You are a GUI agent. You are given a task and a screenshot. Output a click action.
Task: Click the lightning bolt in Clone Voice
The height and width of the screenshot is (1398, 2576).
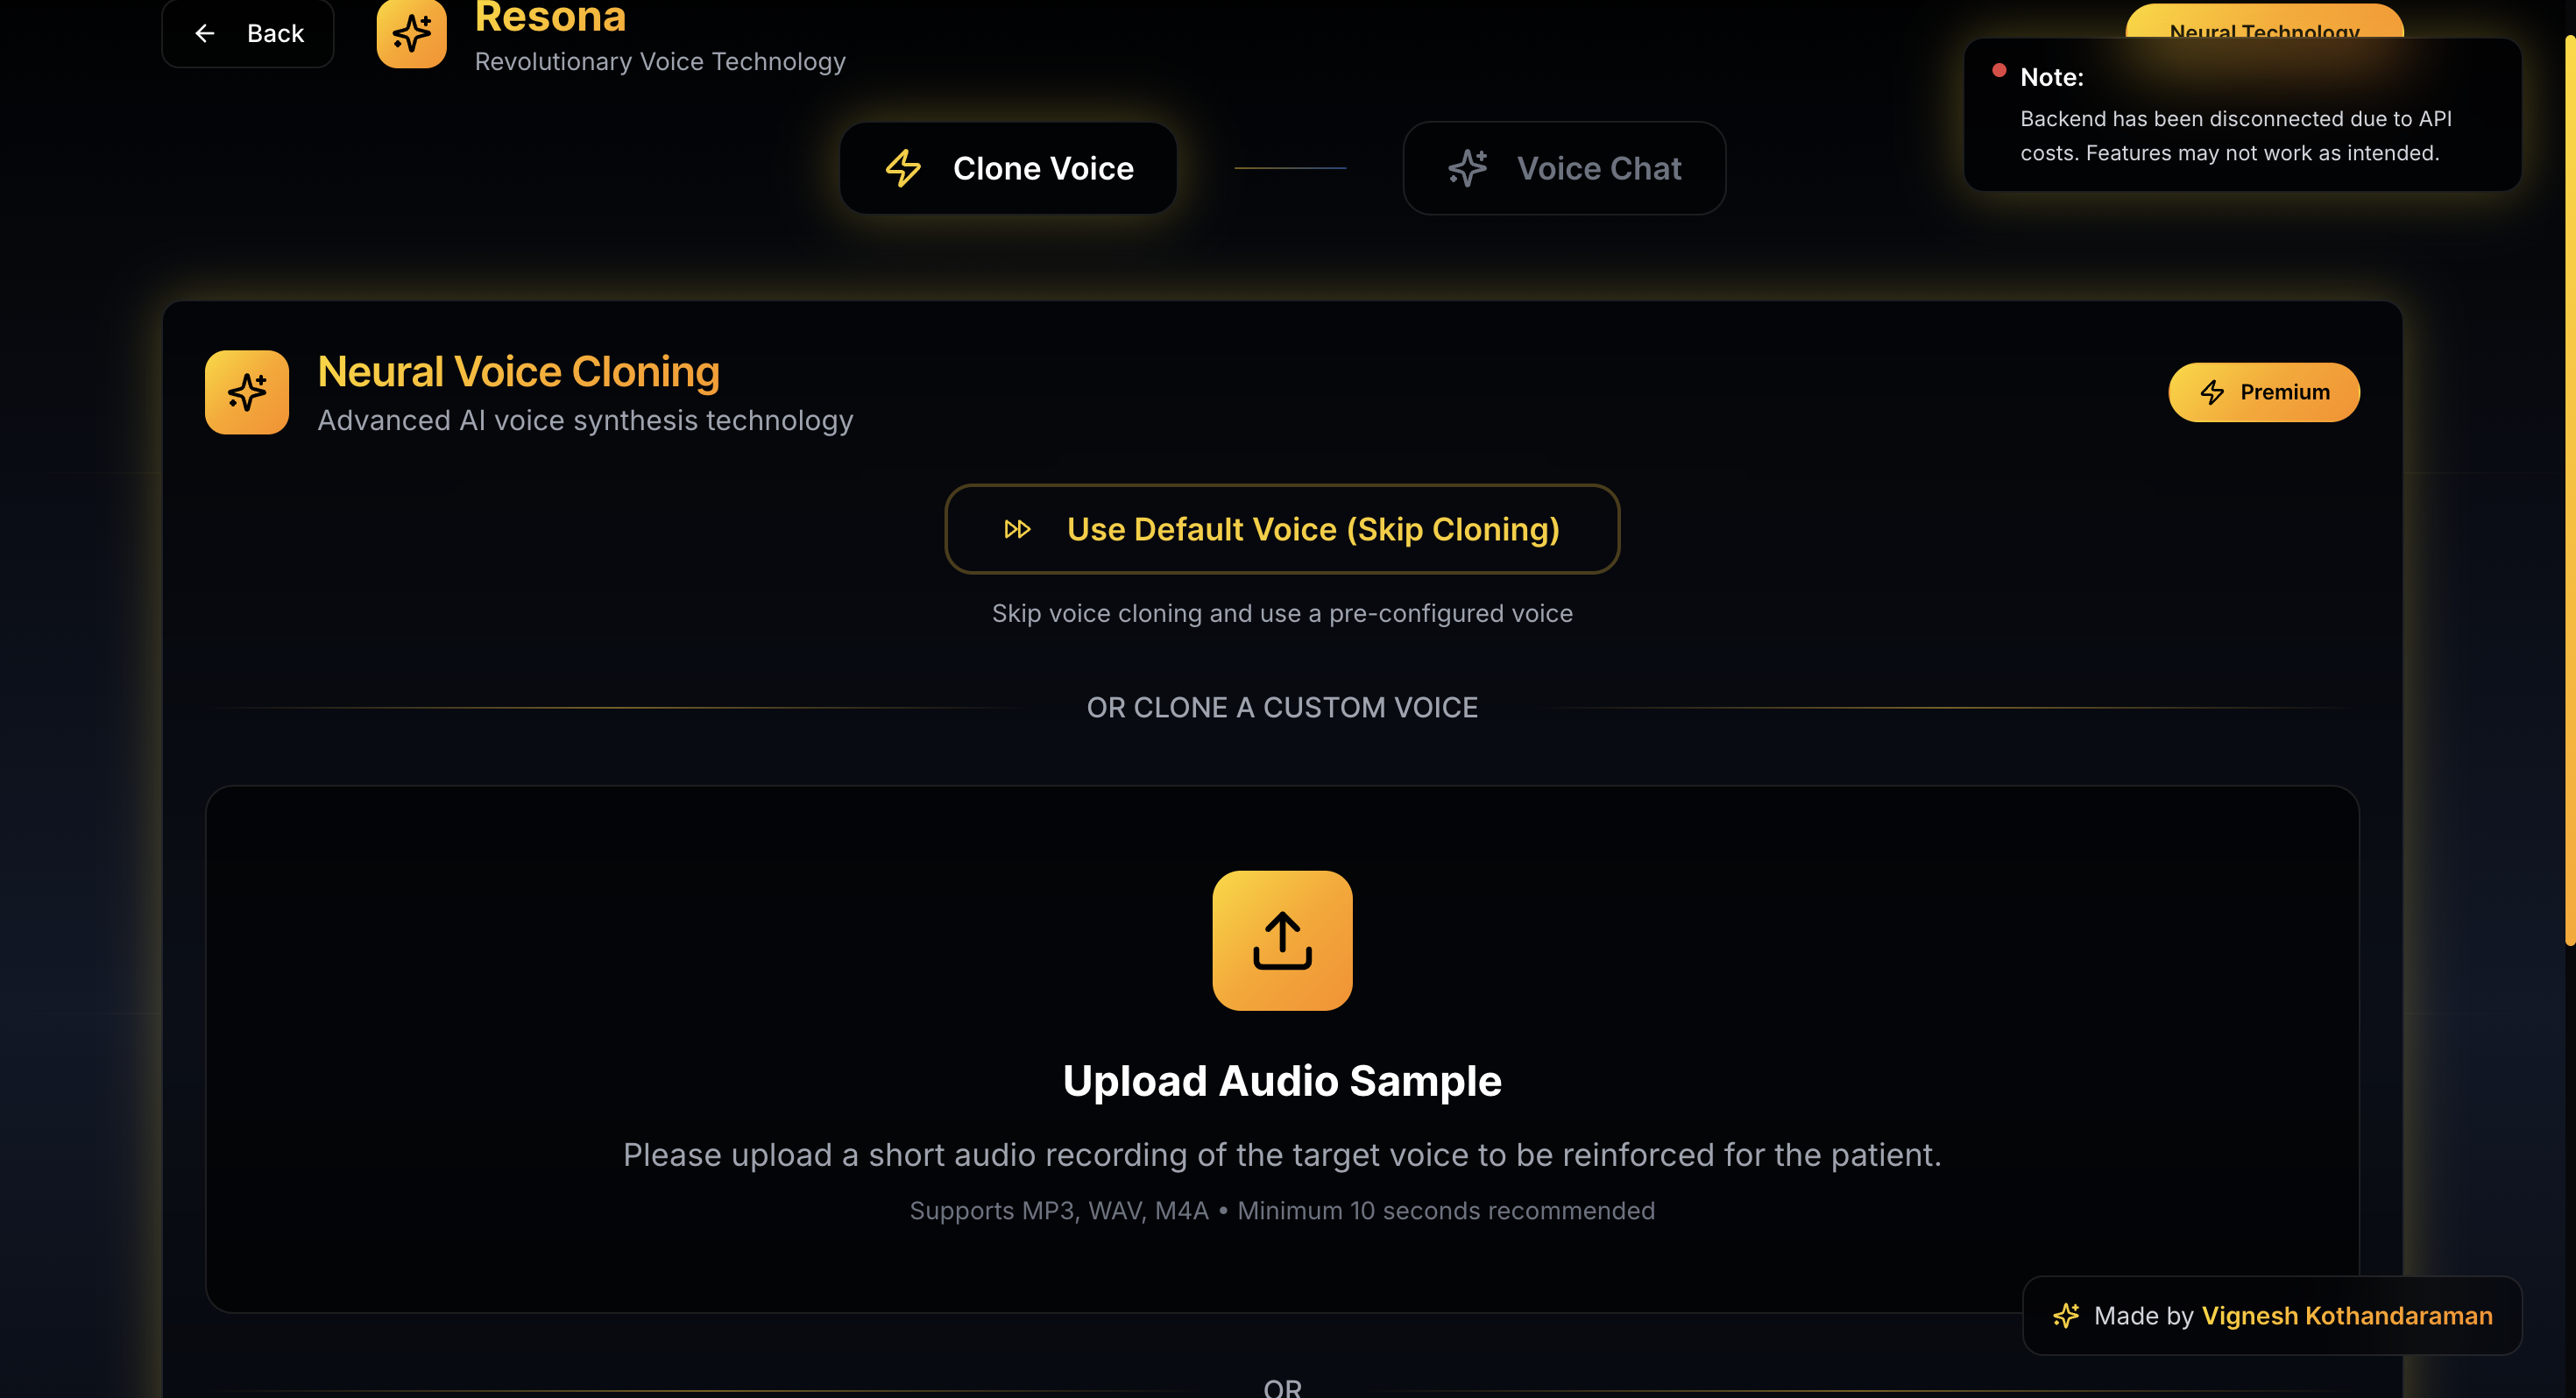point(903,168)
